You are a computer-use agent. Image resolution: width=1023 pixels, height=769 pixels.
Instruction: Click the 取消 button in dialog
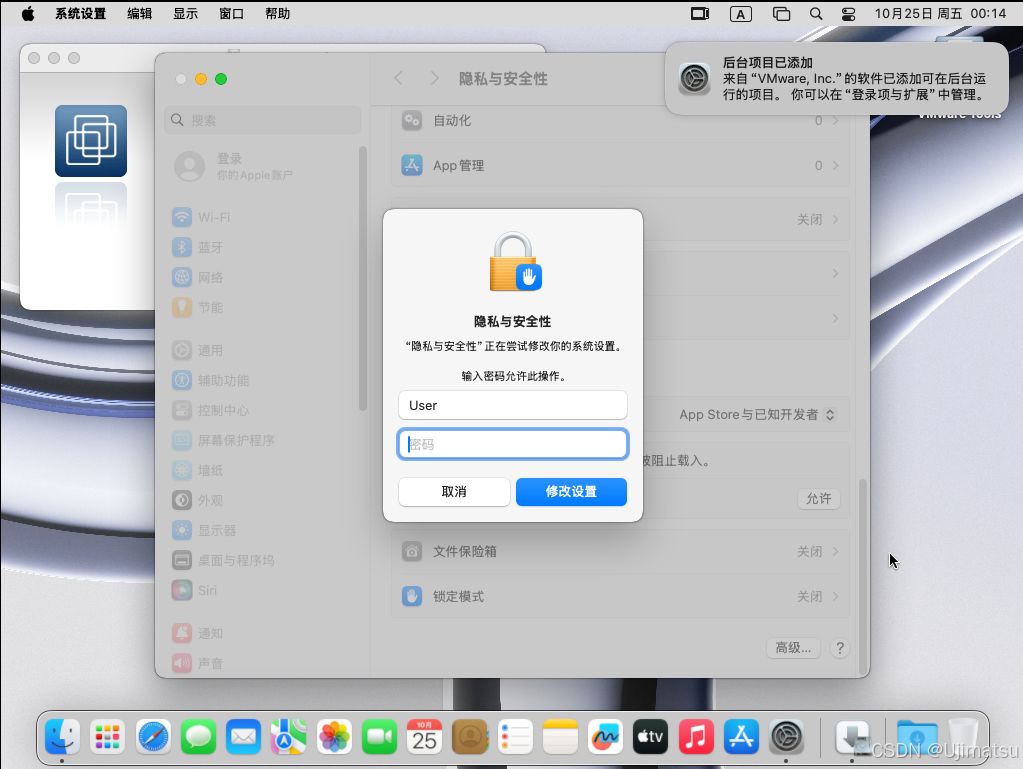point(454,492)
